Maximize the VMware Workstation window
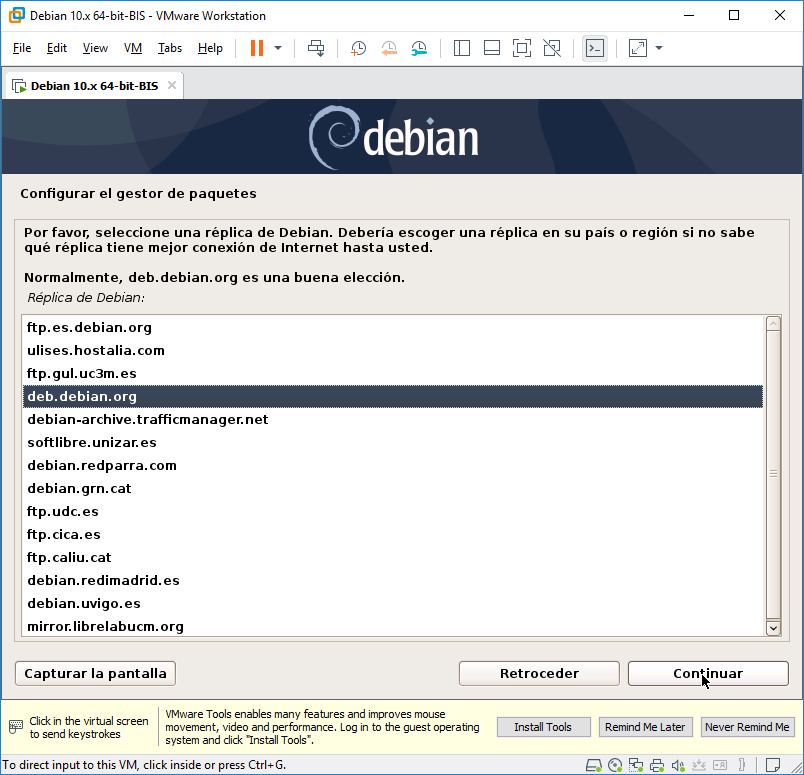 pos(734,15)
